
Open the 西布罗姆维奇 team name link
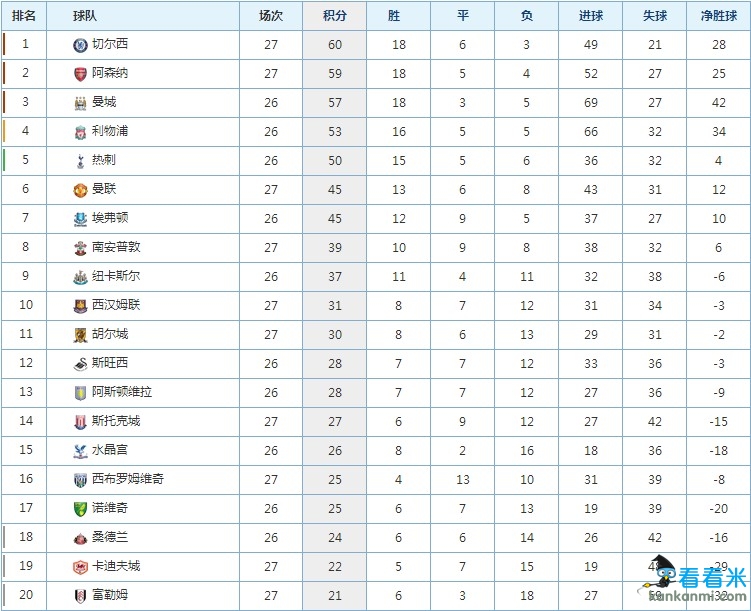[x=128, y=480]
